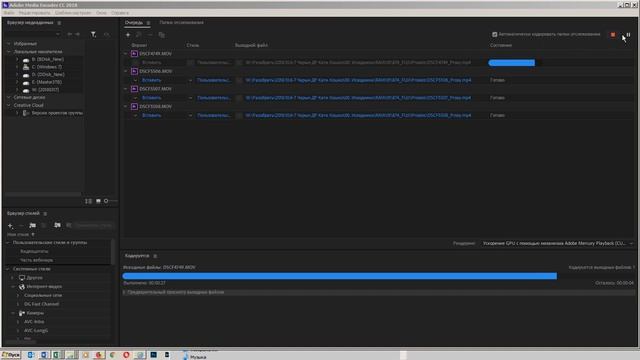640x360 pixels.
Task: Collapse Избранное in Media Browser
Action: 9,44
